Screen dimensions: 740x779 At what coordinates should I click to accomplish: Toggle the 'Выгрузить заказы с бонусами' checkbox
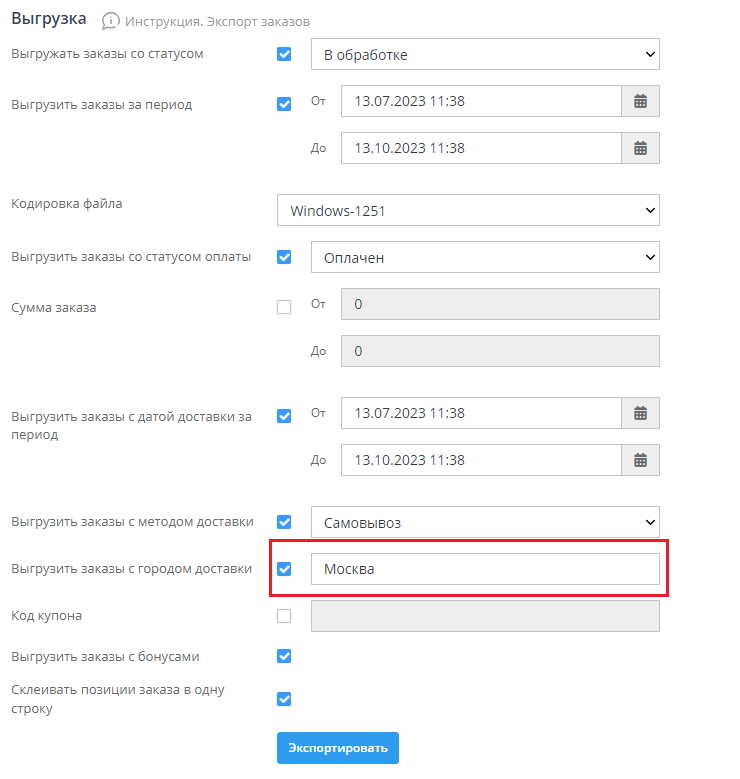point(284,657)
